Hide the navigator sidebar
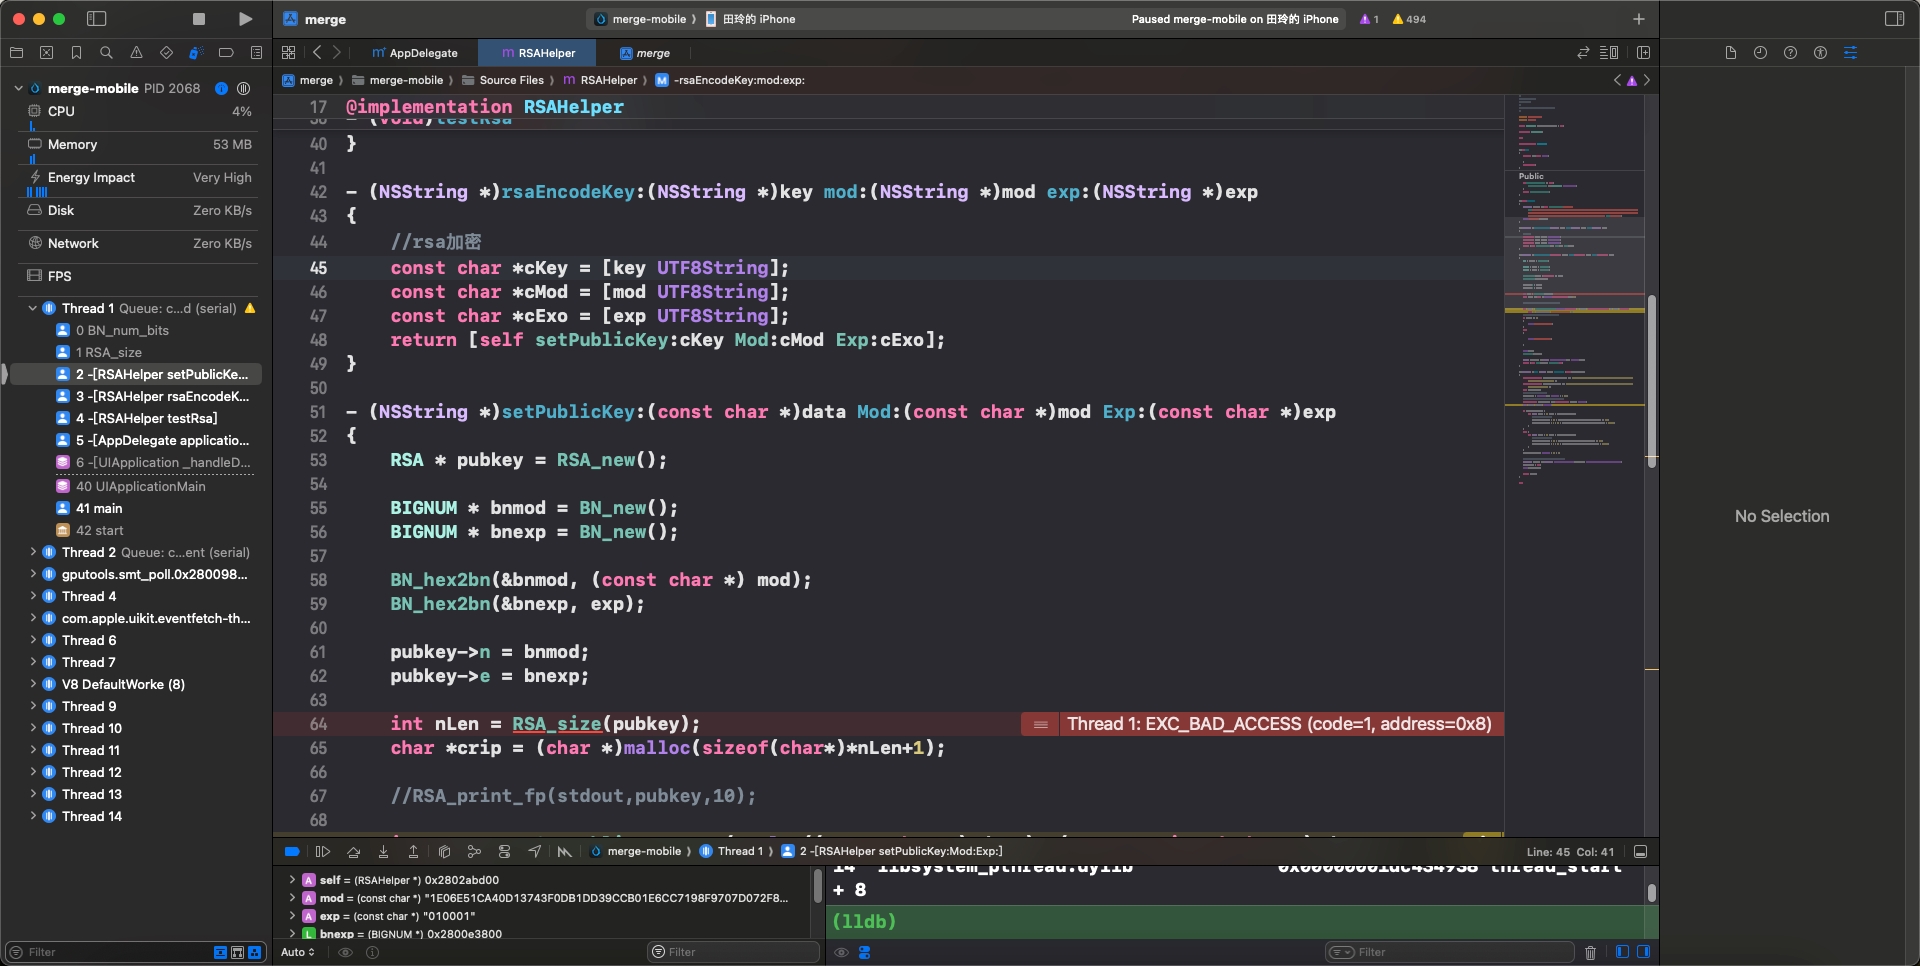Image resolution: width=1920 pixels, height=966 pixels. click(97, 19)
